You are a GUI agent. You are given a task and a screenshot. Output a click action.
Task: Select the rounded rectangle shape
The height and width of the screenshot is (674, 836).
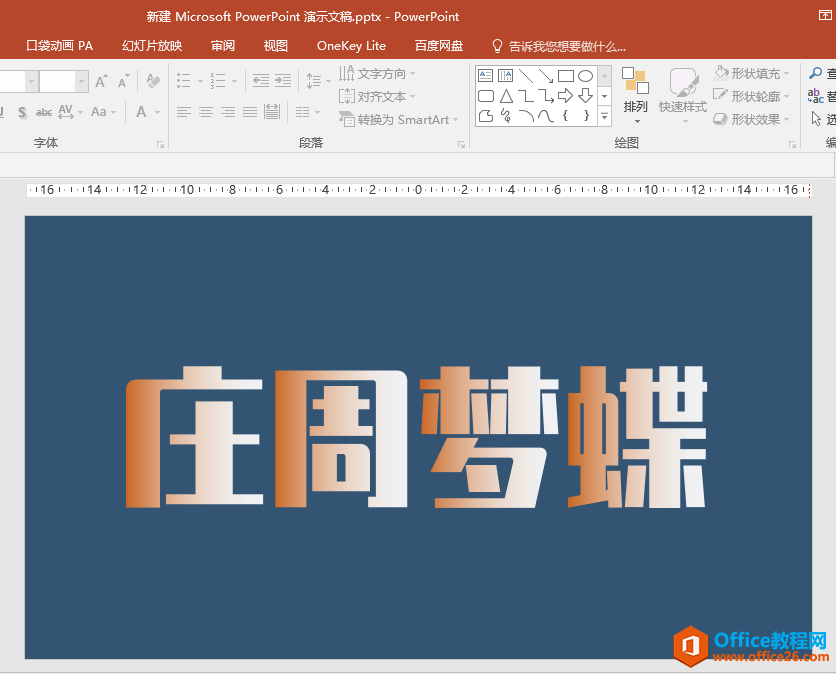(486, 96)
